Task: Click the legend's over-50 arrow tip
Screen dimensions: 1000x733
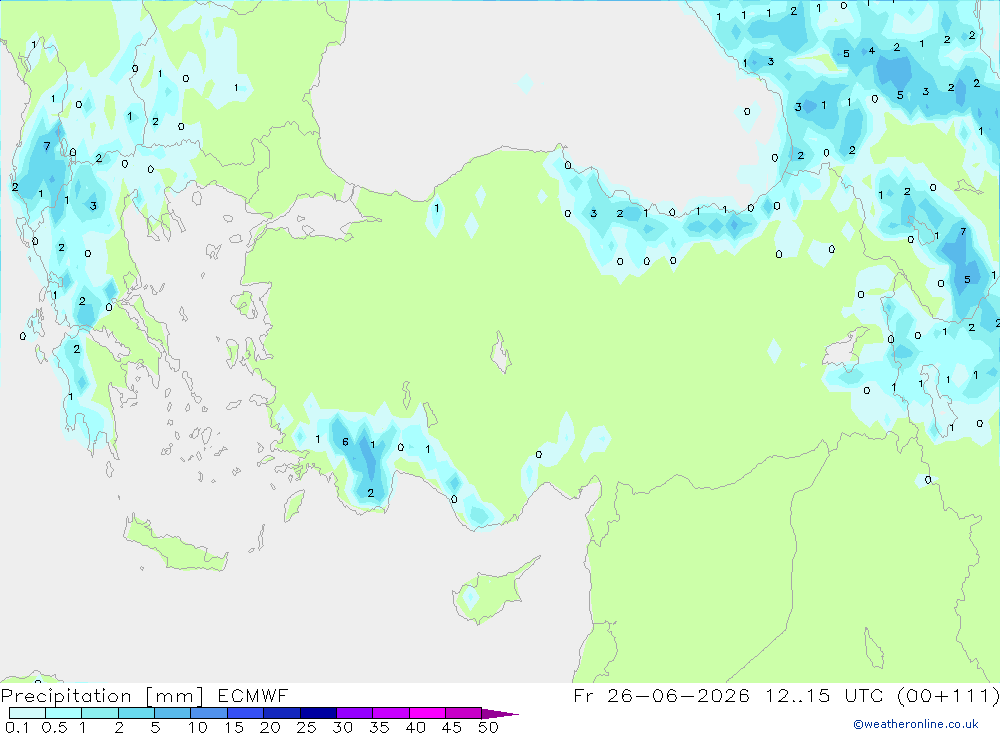Action: click(501, 714)
